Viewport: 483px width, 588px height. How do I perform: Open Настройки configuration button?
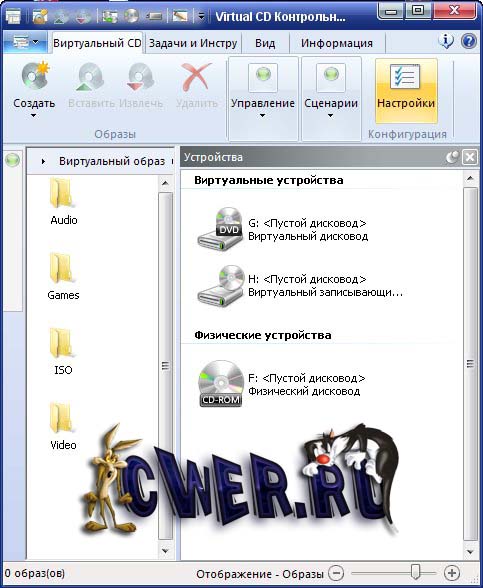tap(406, 91)
